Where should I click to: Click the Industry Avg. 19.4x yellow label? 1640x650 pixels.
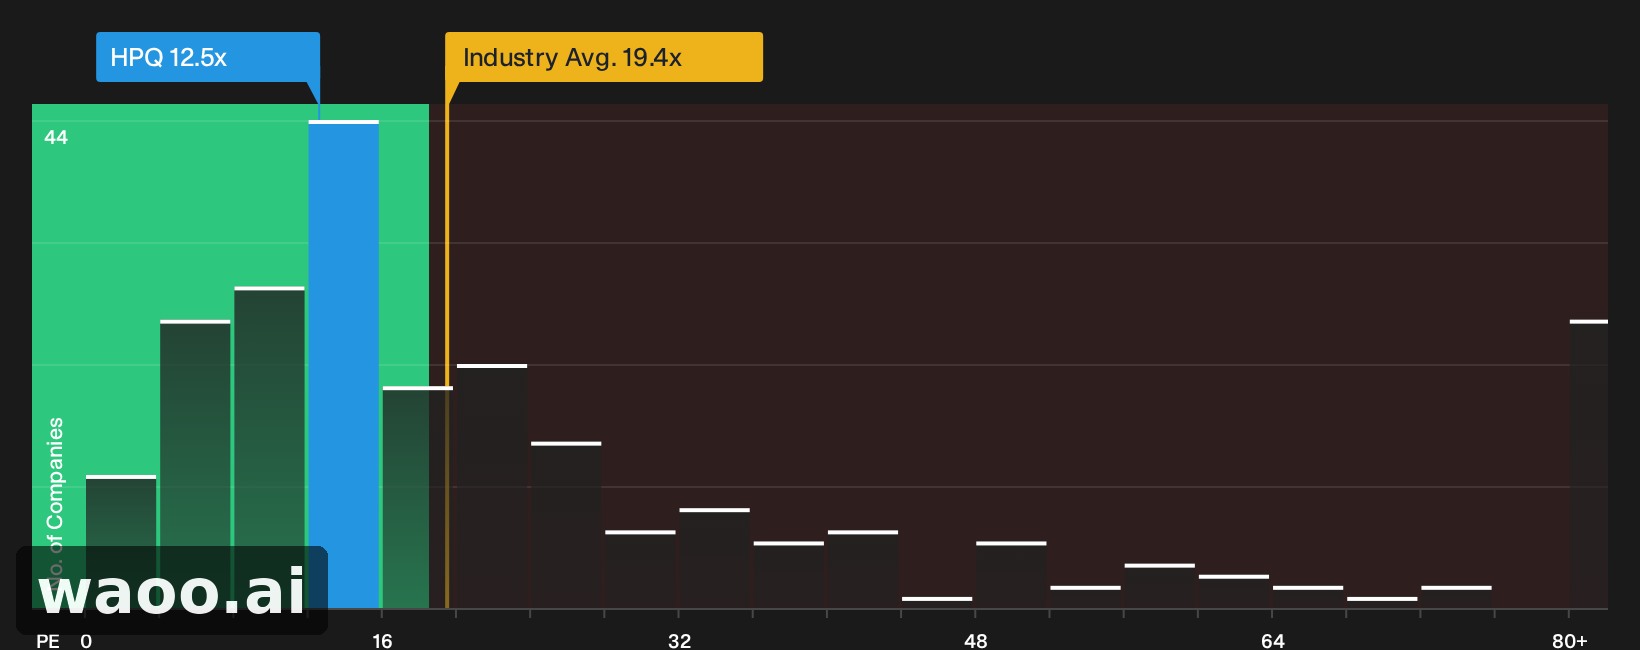(x=604, y=57)
